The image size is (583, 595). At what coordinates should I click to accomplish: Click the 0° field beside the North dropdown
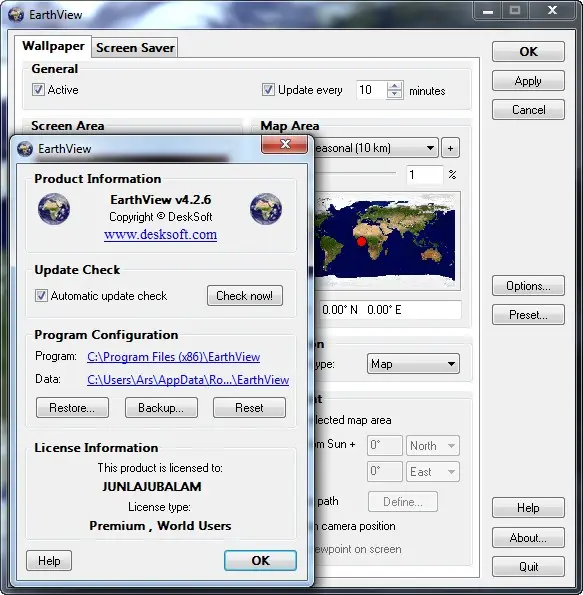[384, 445]
